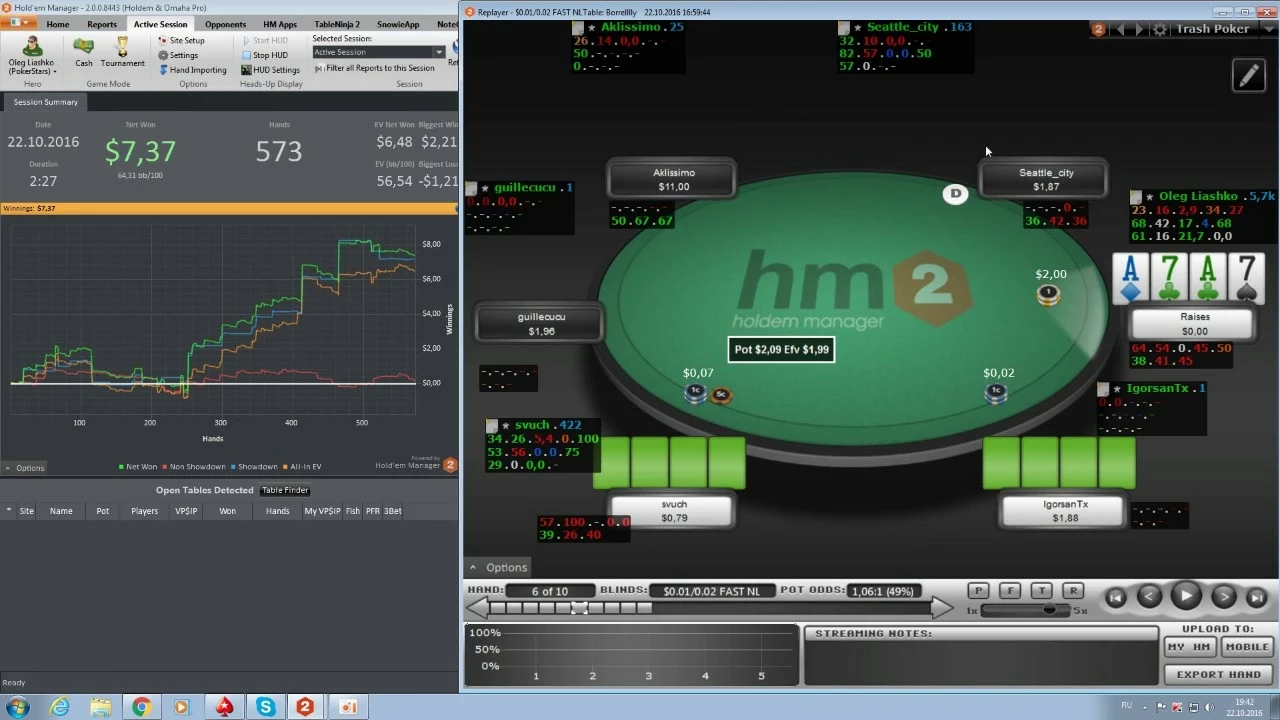Toggle Showdown graph line
This screenshot has height=720, width=1280.
point(254,467)
